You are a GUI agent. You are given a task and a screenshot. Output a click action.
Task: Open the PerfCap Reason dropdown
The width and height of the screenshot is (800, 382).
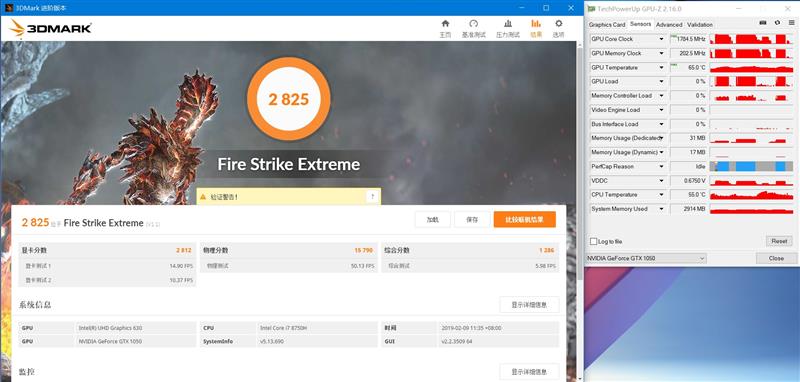(x=662, y=166)
